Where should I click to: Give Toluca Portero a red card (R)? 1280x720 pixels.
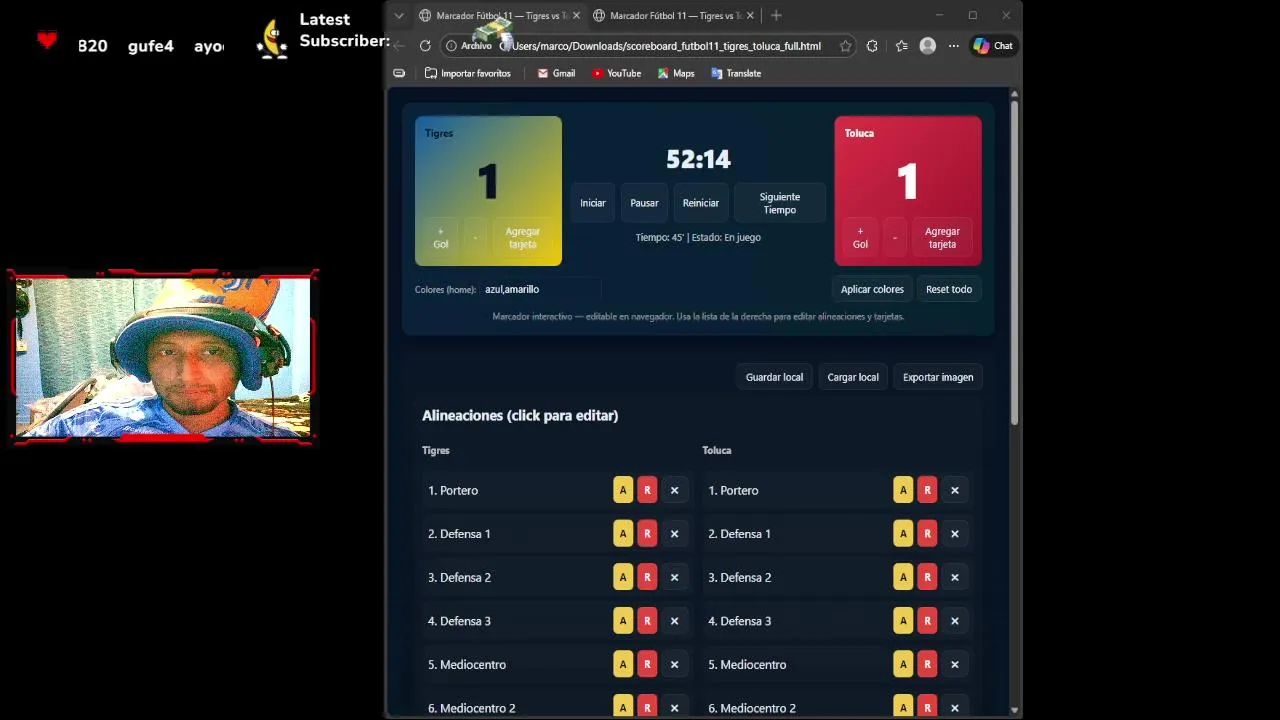(927, 490)
